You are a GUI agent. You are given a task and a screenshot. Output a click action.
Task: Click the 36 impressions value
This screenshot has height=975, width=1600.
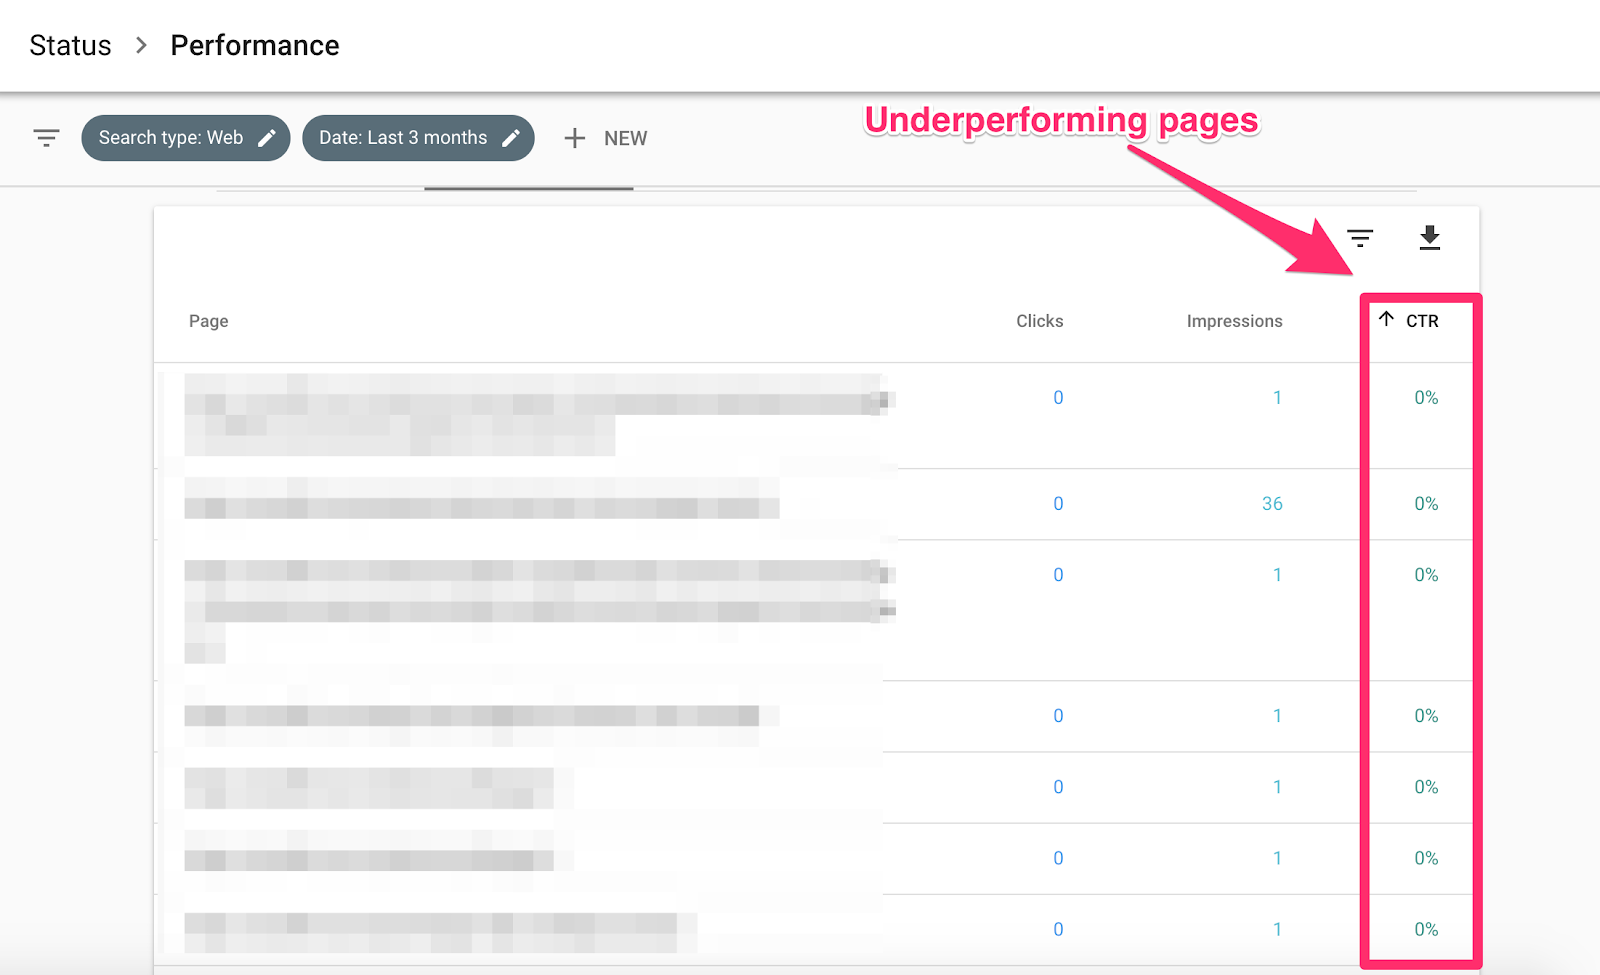click(1271, 504)
